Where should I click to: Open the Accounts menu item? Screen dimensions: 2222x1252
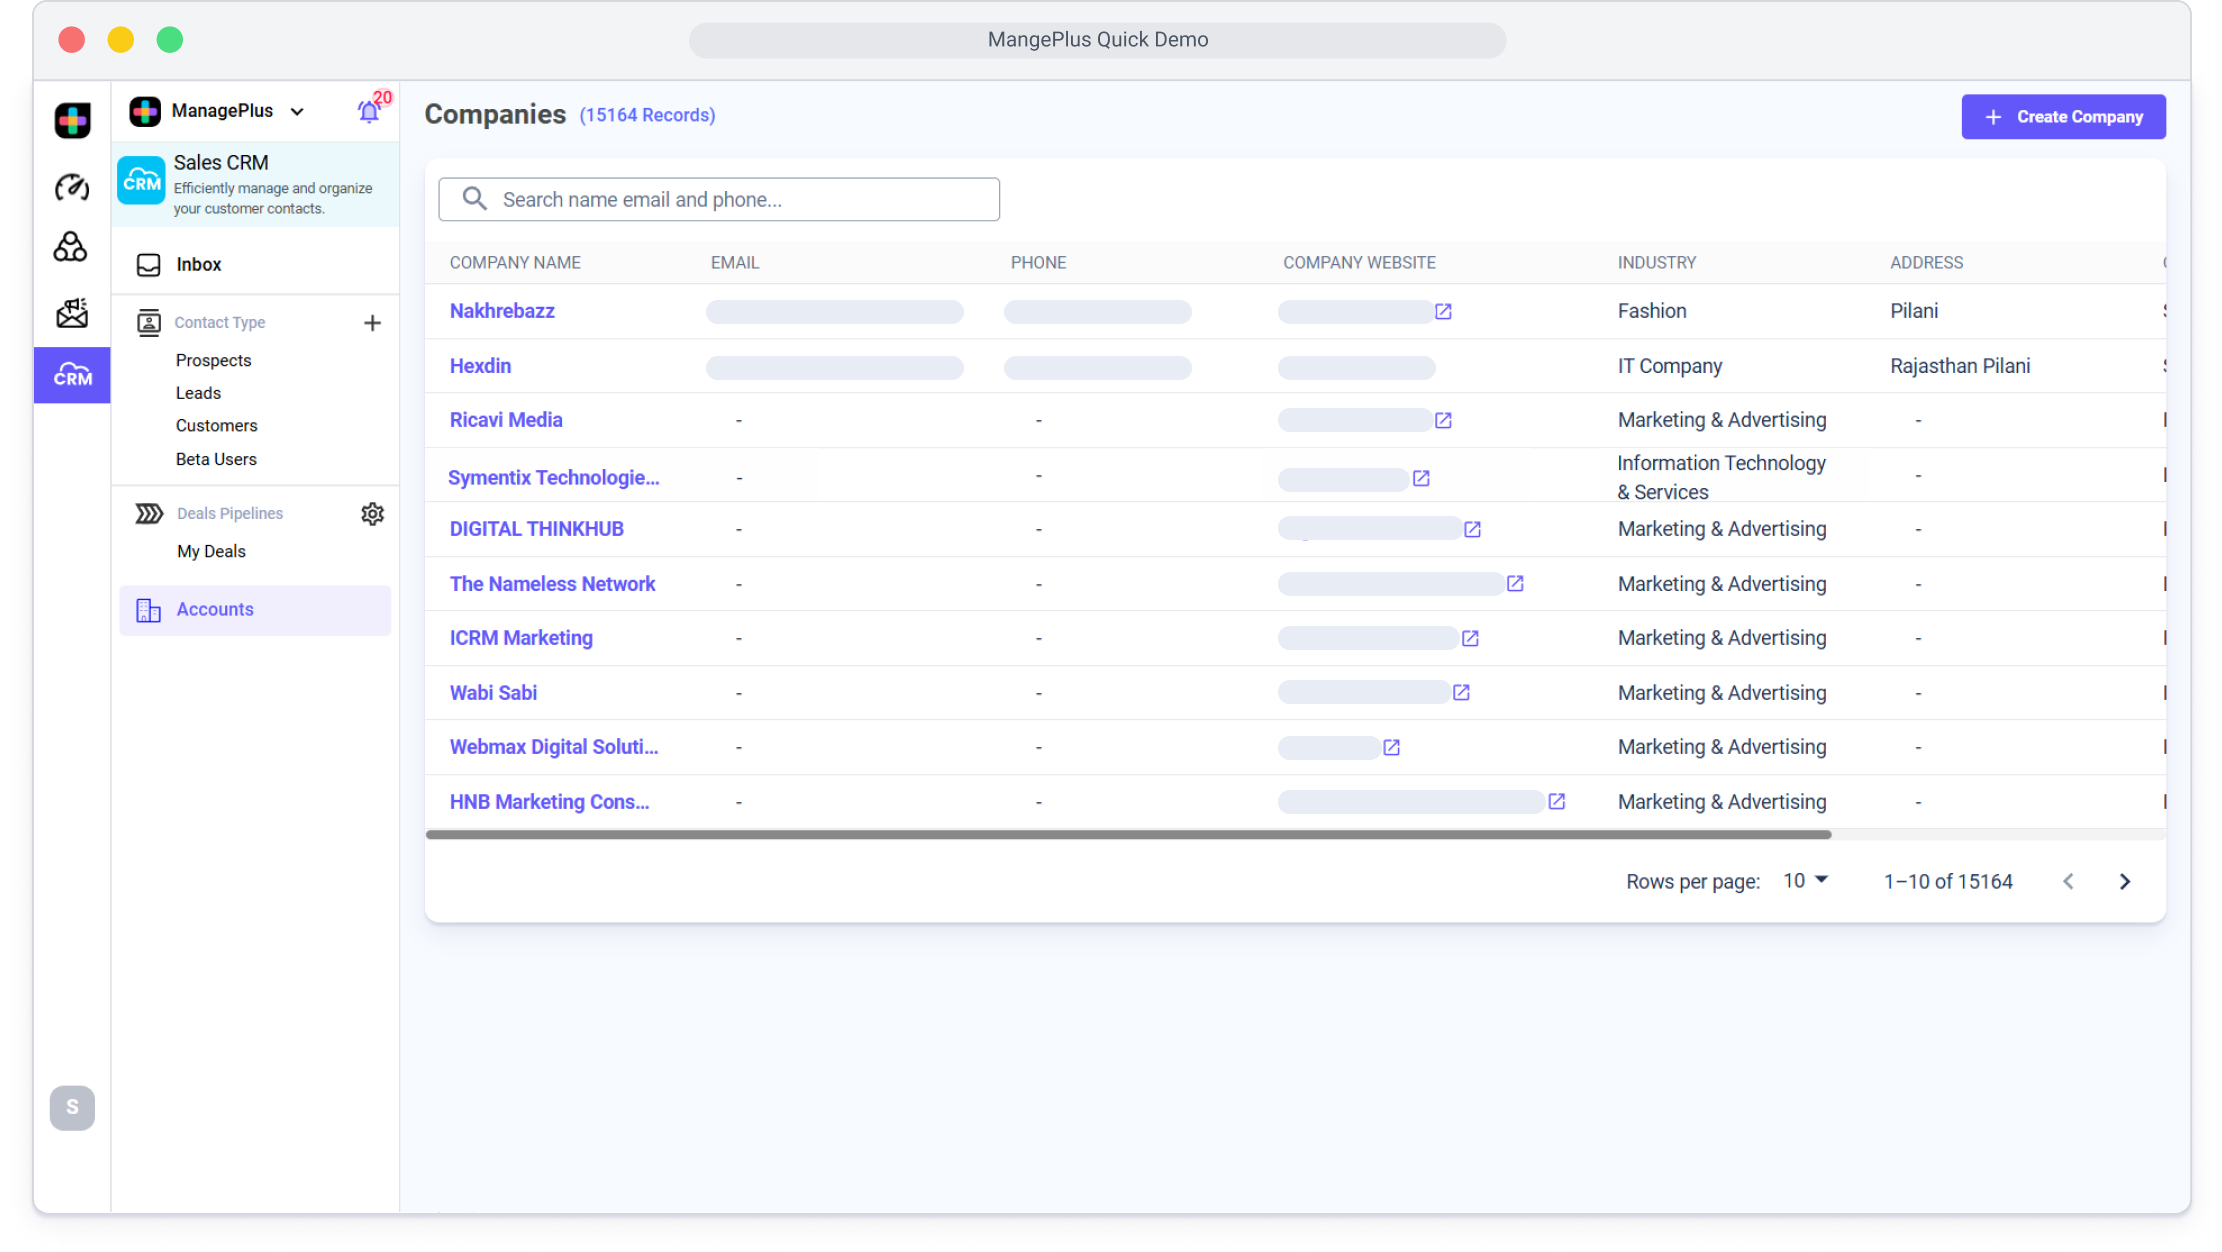pos(215,609)
